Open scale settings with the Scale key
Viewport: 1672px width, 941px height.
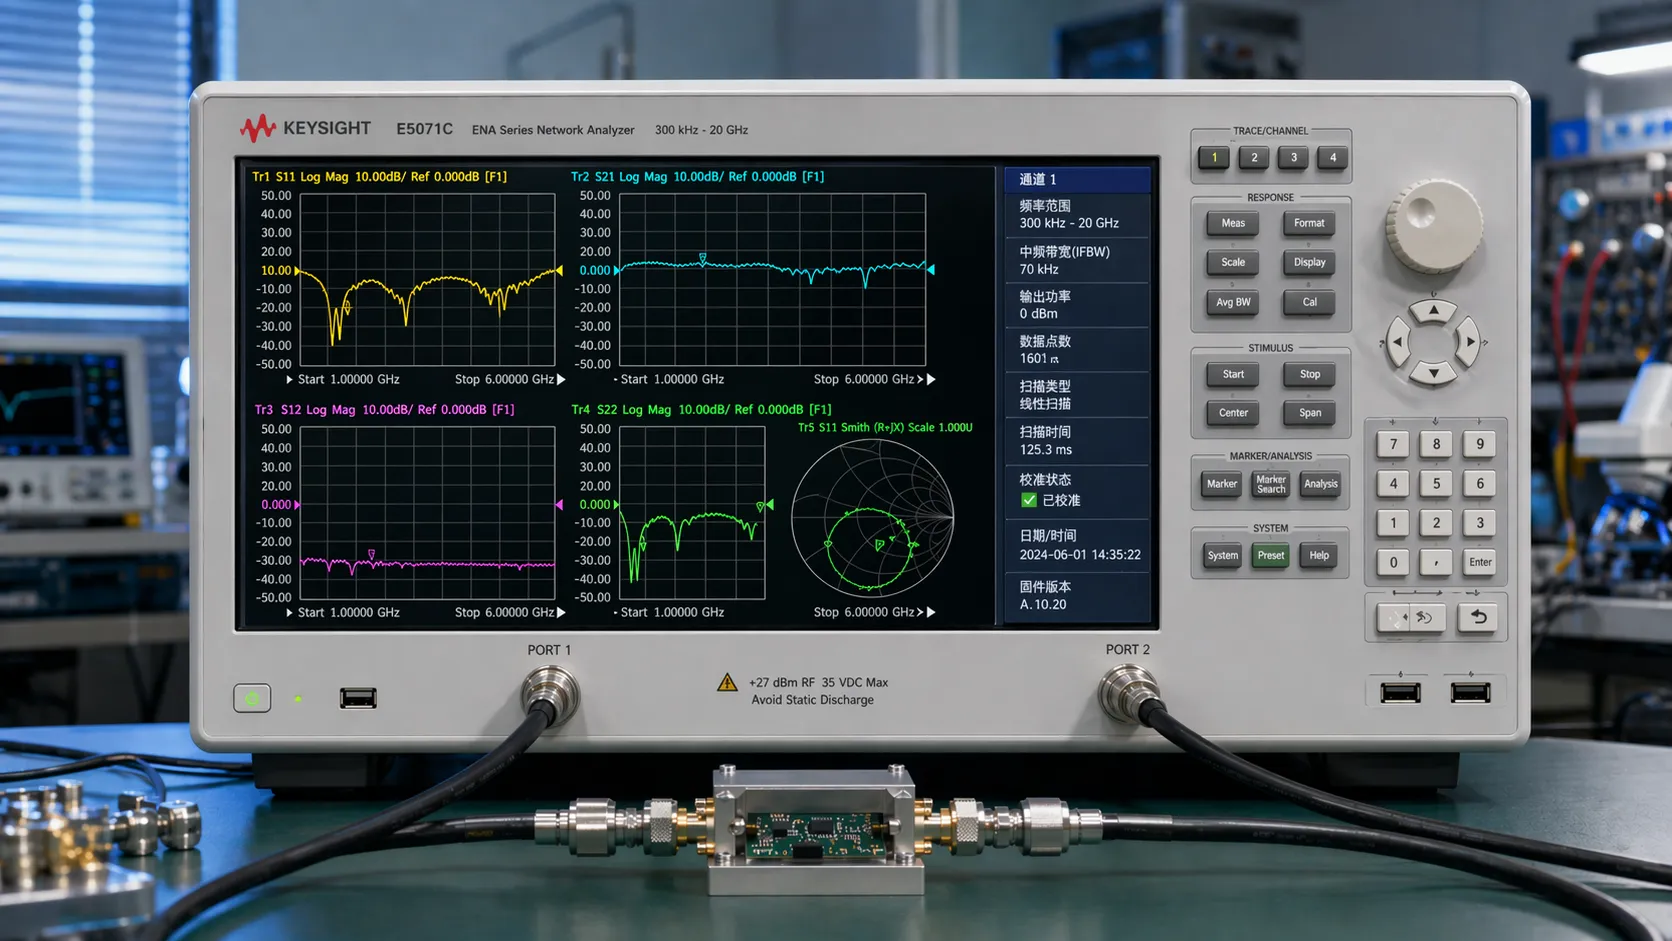[1232, 262]
